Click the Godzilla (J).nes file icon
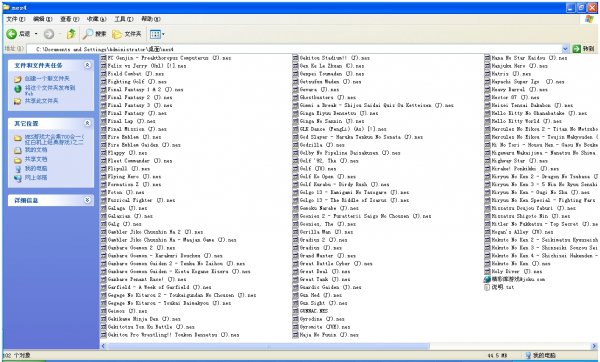The width and height of the screenshot is (600, 362). (295, 145)
